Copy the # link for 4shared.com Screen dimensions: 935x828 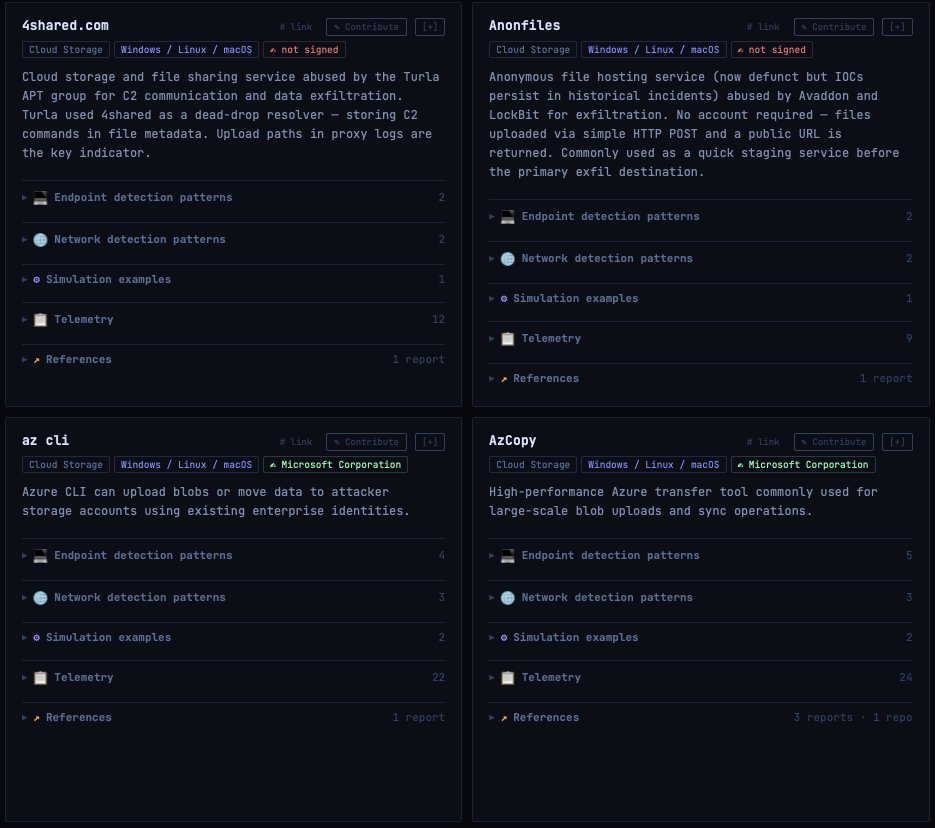(296, 27)
